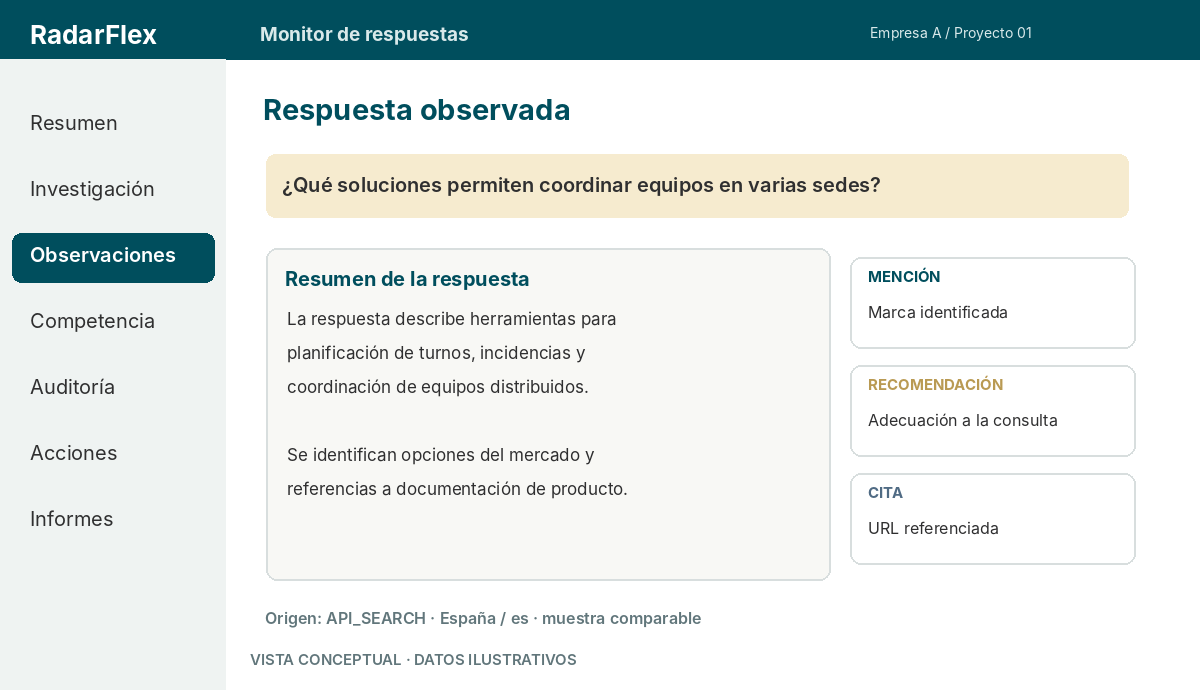1200x690 pixels.
Task: Open the CITA card
Action: point(993,519)
